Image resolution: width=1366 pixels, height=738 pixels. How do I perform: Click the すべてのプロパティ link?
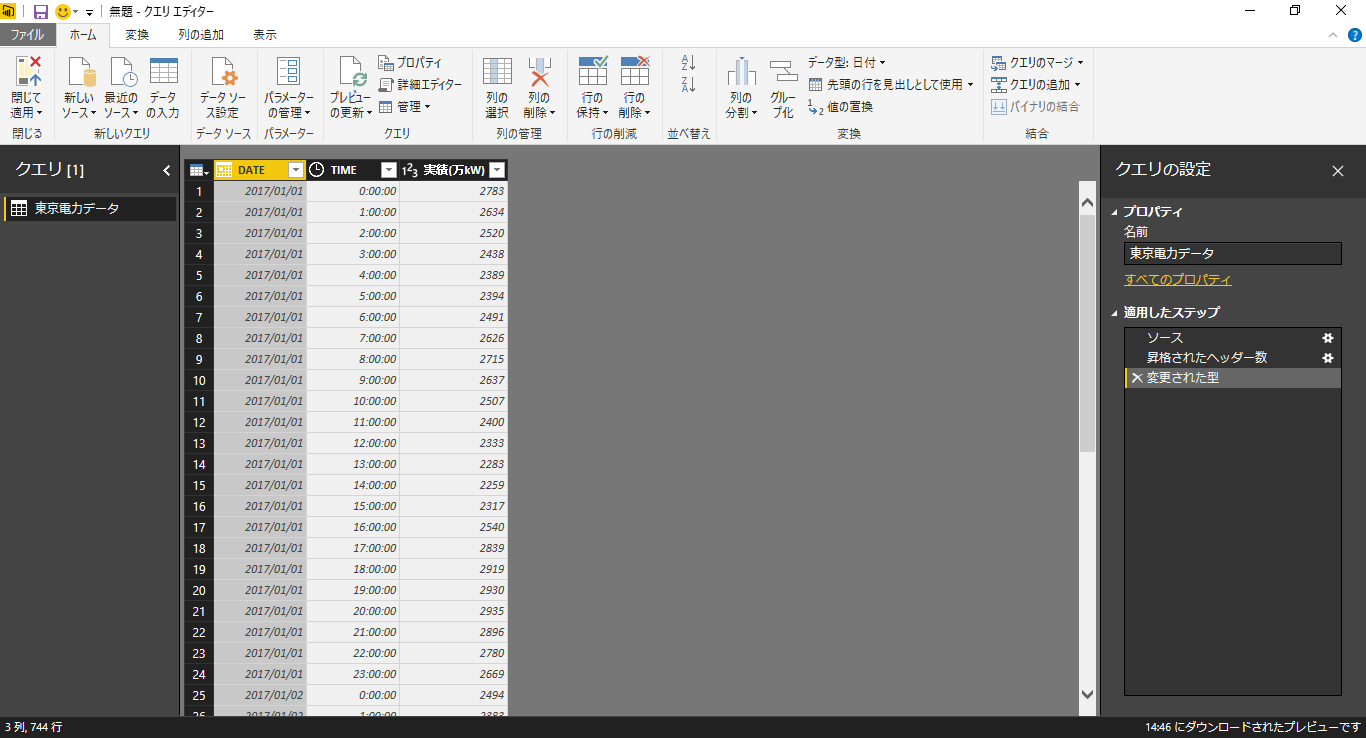(1178, 280)
